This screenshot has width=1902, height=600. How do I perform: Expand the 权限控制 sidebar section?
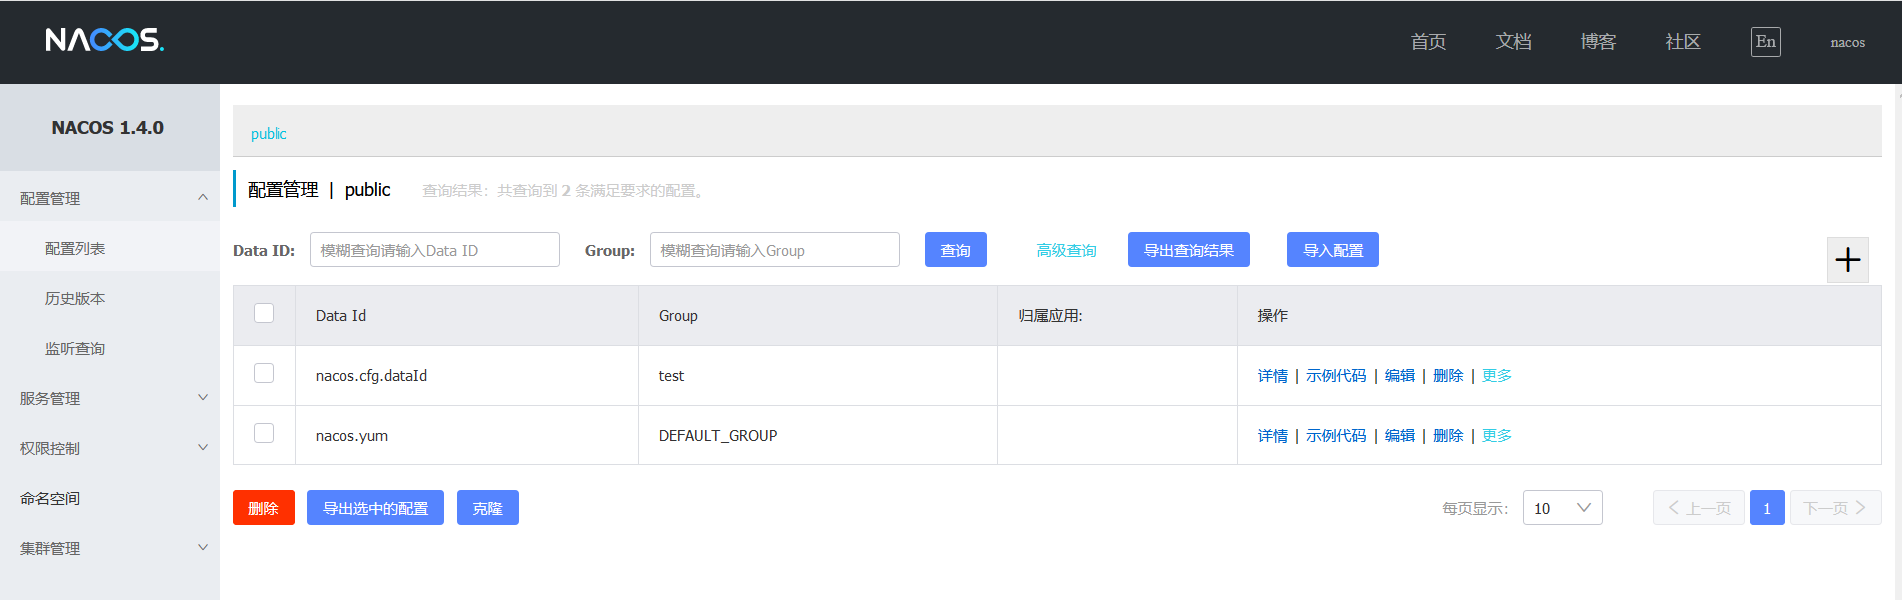coord(110,448)
